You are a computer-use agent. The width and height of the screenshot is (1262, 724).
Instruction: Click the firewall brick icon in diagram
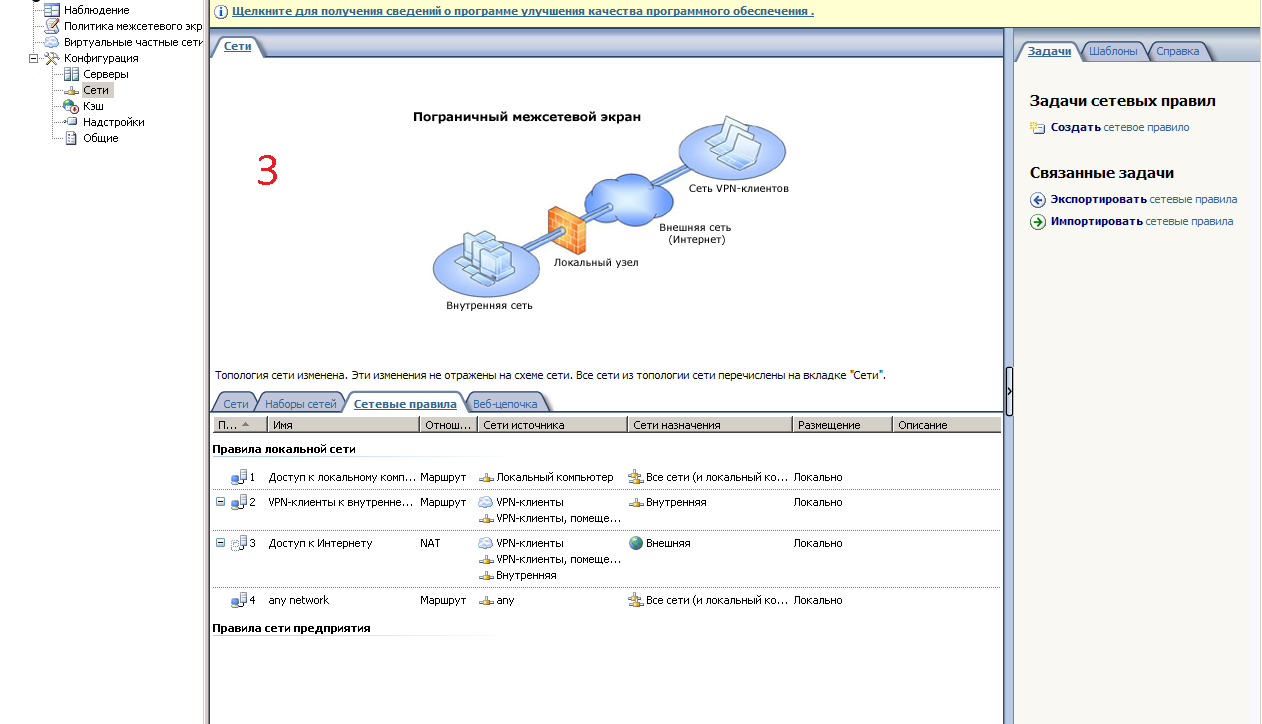tap(566, 230)
